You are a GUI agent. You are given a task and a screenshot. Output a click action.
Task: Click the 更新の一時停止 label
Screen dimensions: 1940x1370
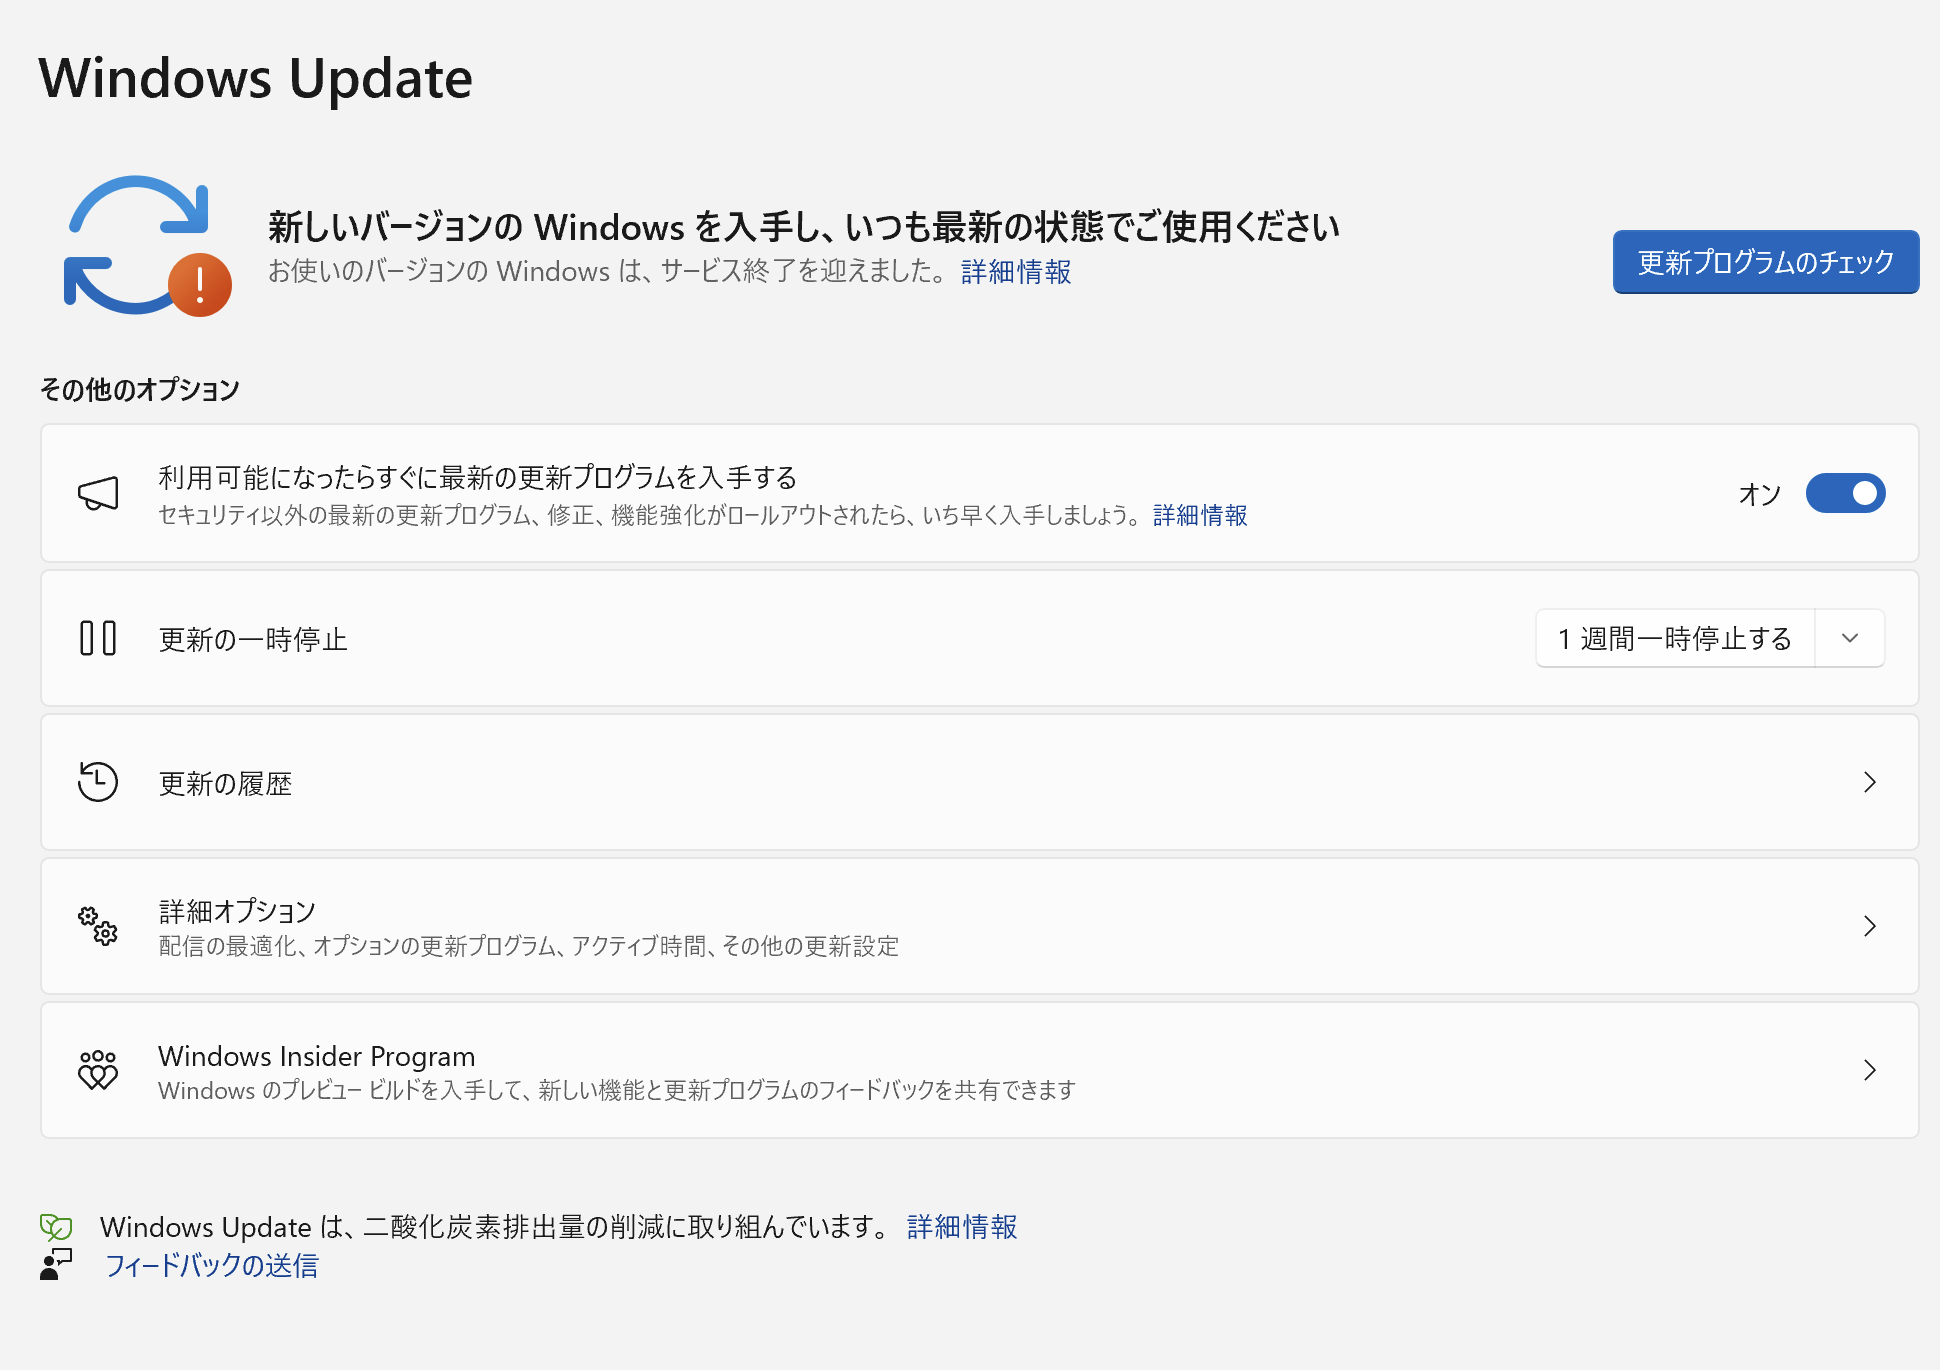(253, 639)
